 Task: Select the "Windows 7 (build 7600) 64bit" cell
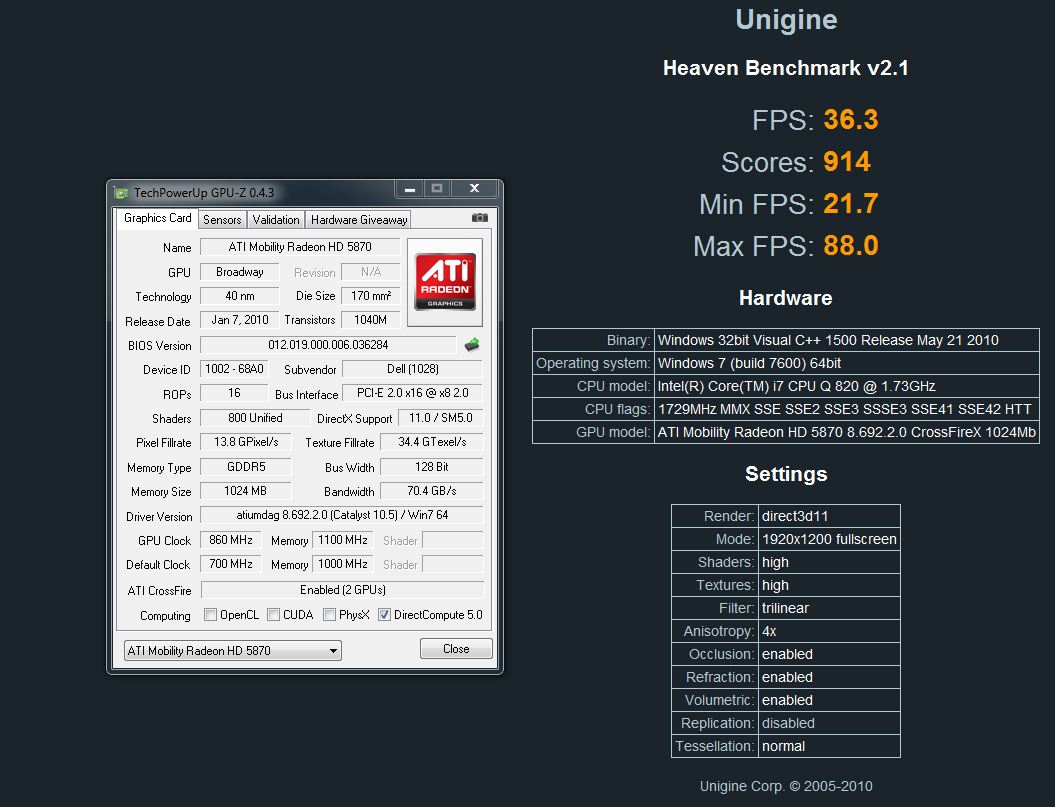pos(846,363)
